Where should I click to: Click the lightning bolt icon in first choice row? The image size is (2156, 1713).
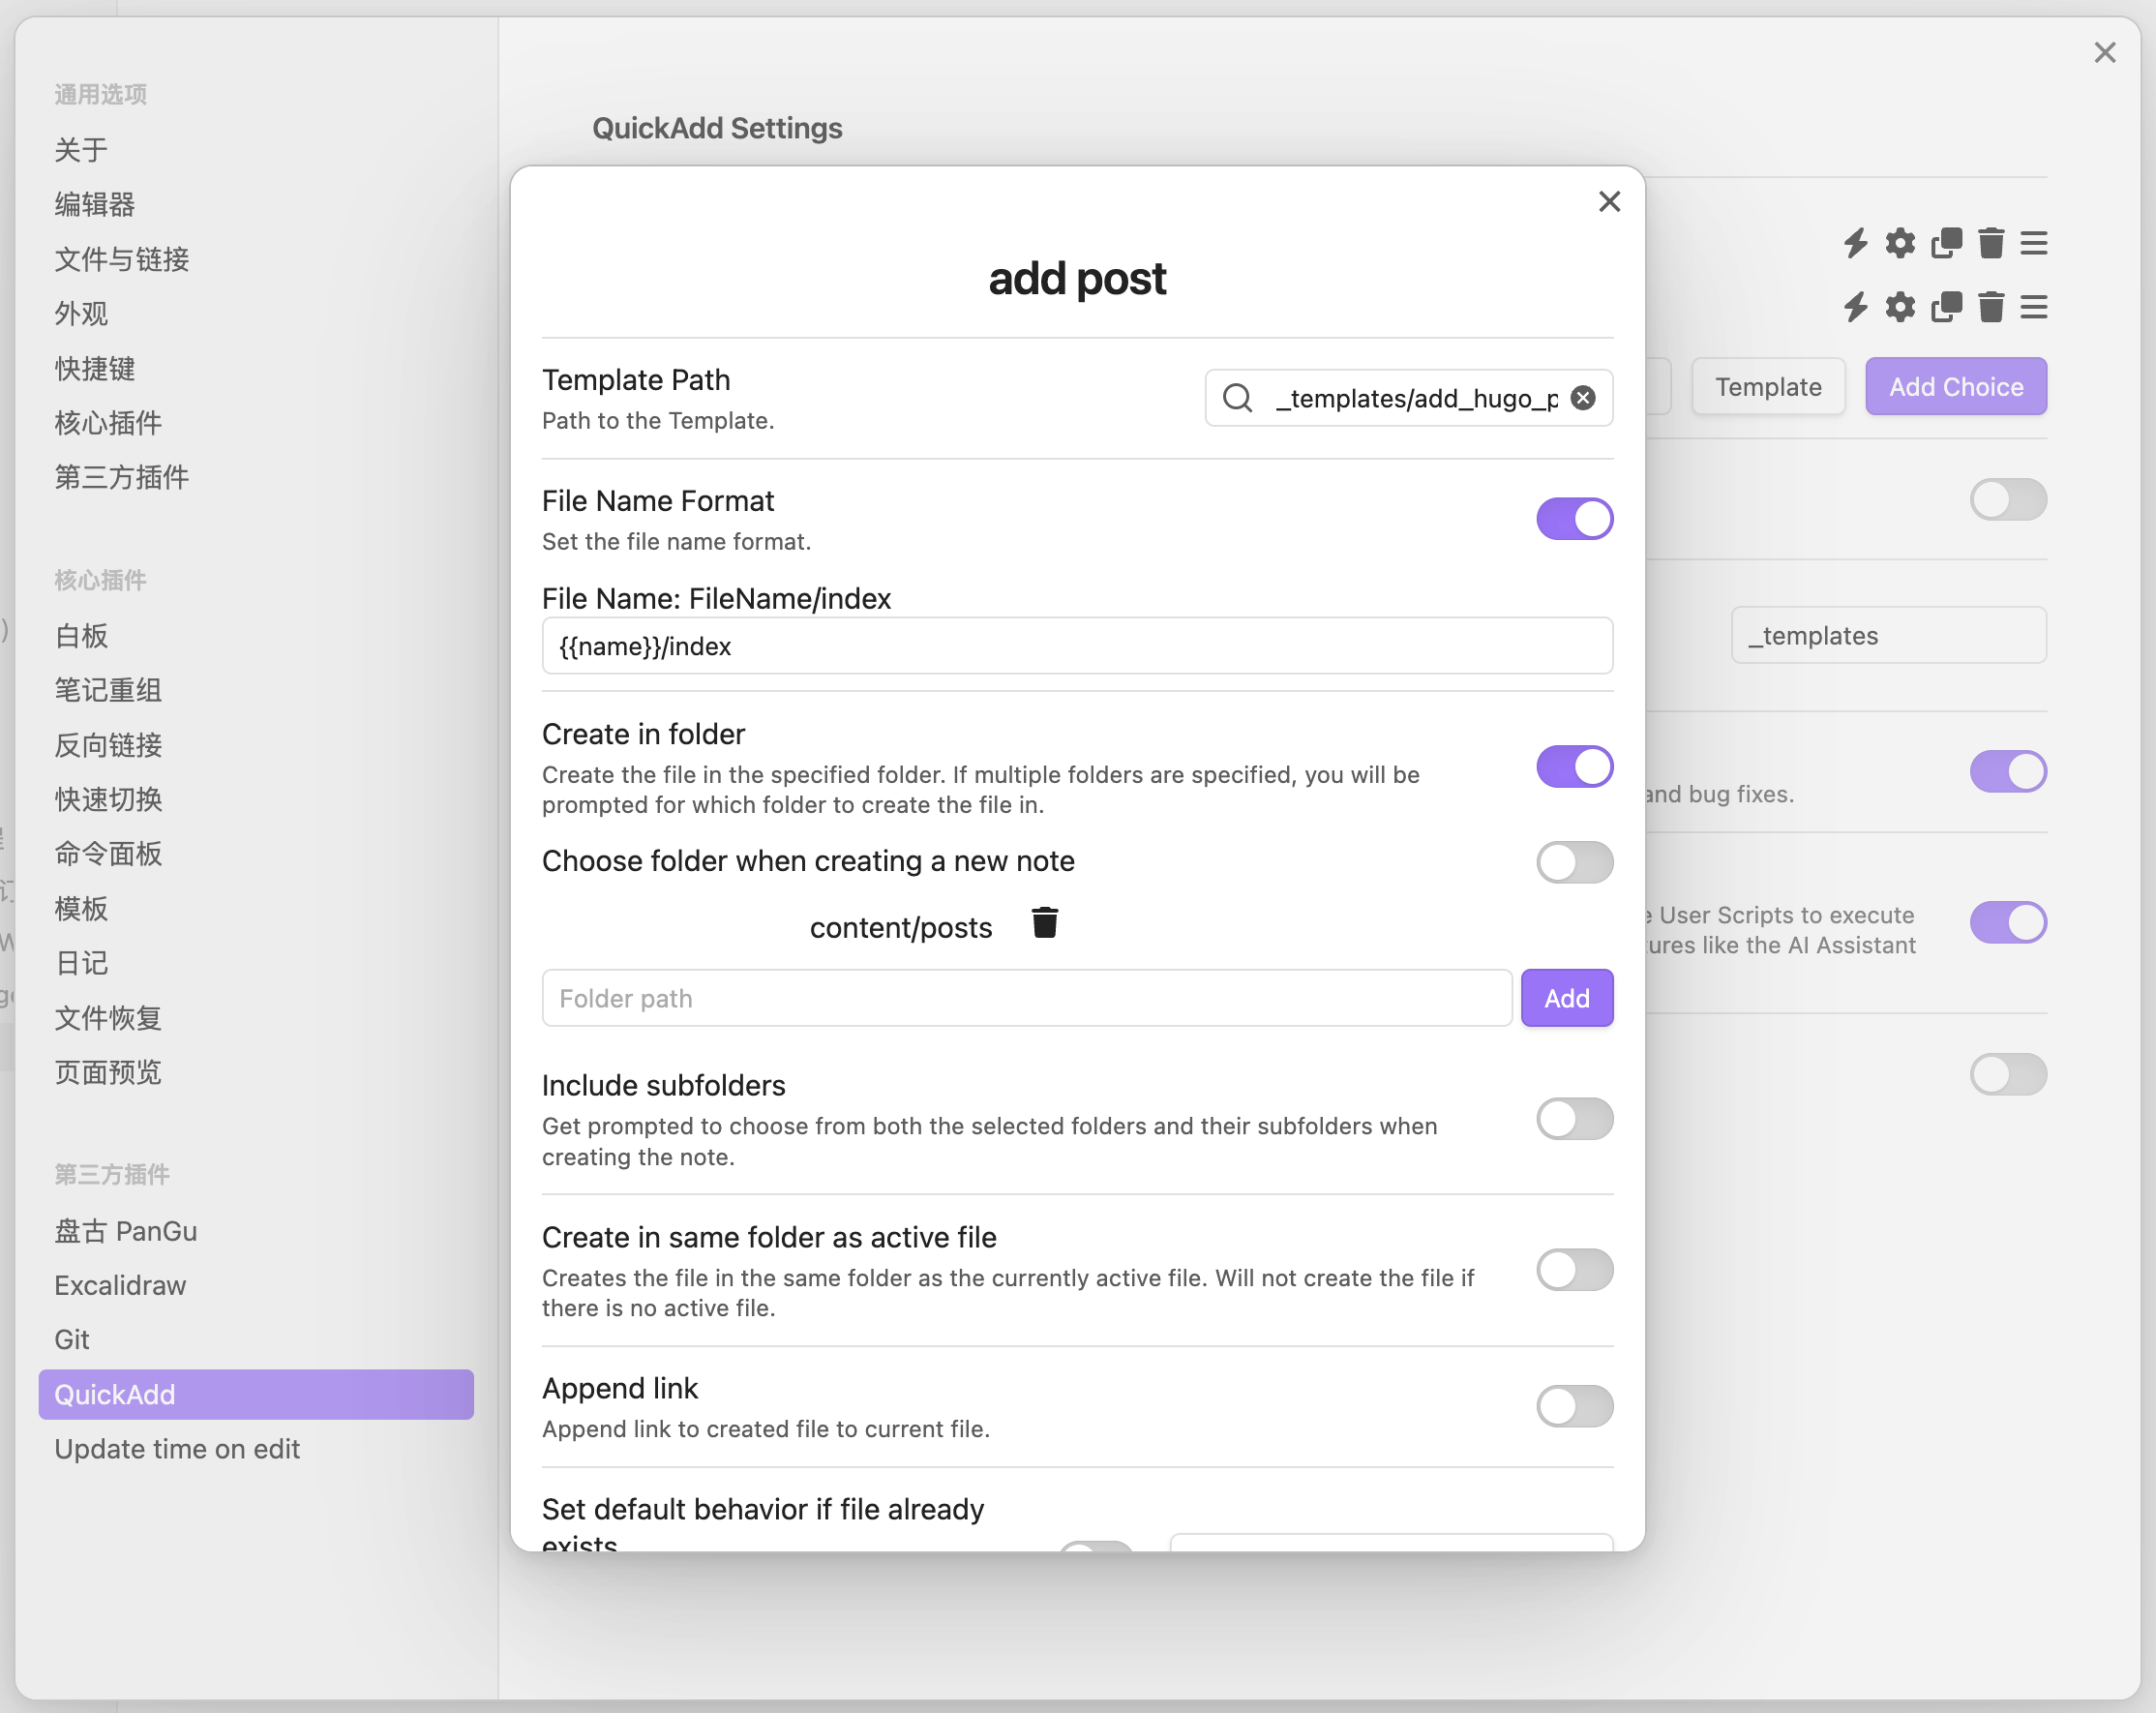pos(1856,243)
